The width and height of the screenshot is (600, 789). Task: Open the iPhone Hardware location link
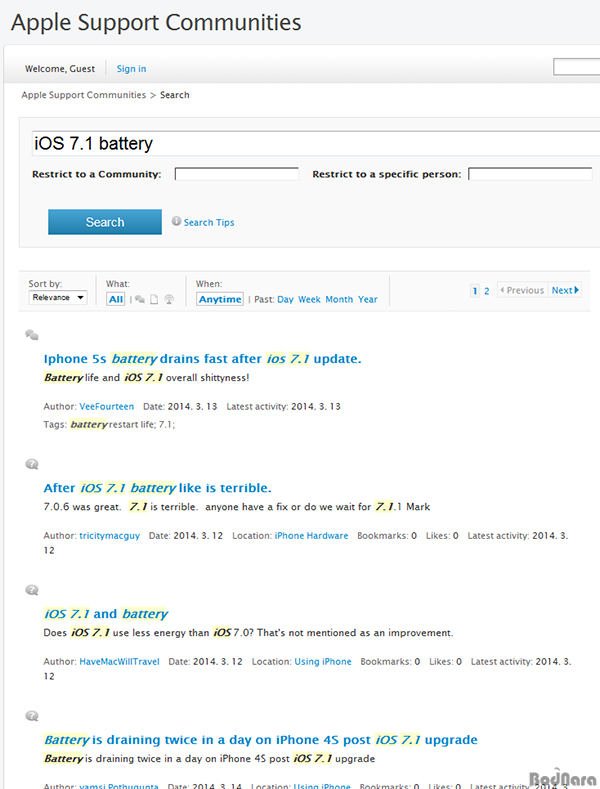tap(312, 535)
